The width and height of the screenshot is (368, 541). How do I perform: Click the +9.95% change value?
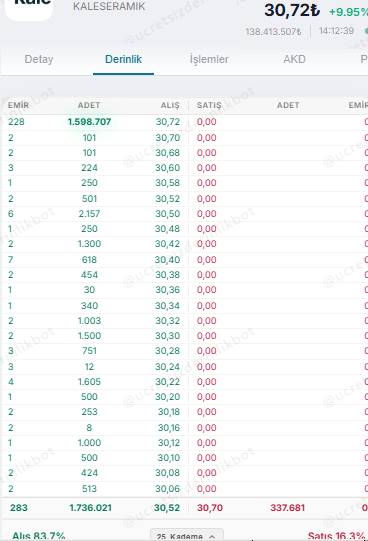[348, 12]
